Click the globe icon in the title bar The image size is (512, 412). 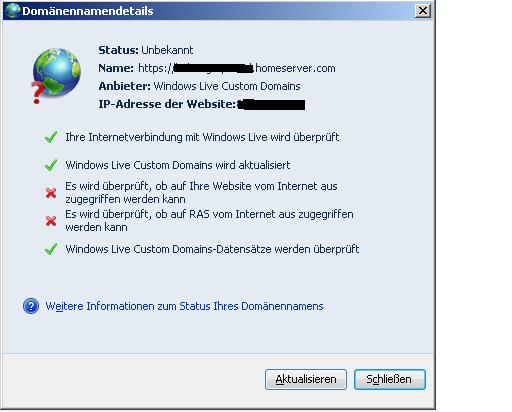click(x=13, y=10)
